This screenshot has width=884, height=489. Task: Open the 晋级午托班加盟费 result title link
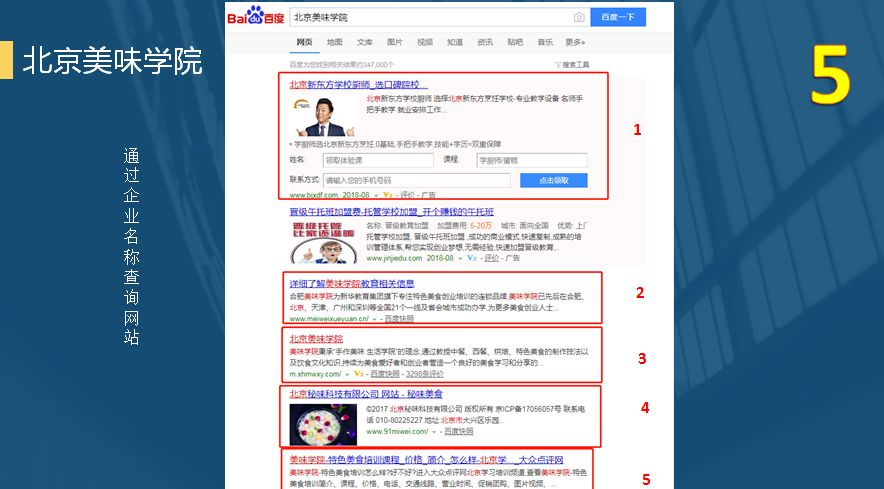click(392, 212)
